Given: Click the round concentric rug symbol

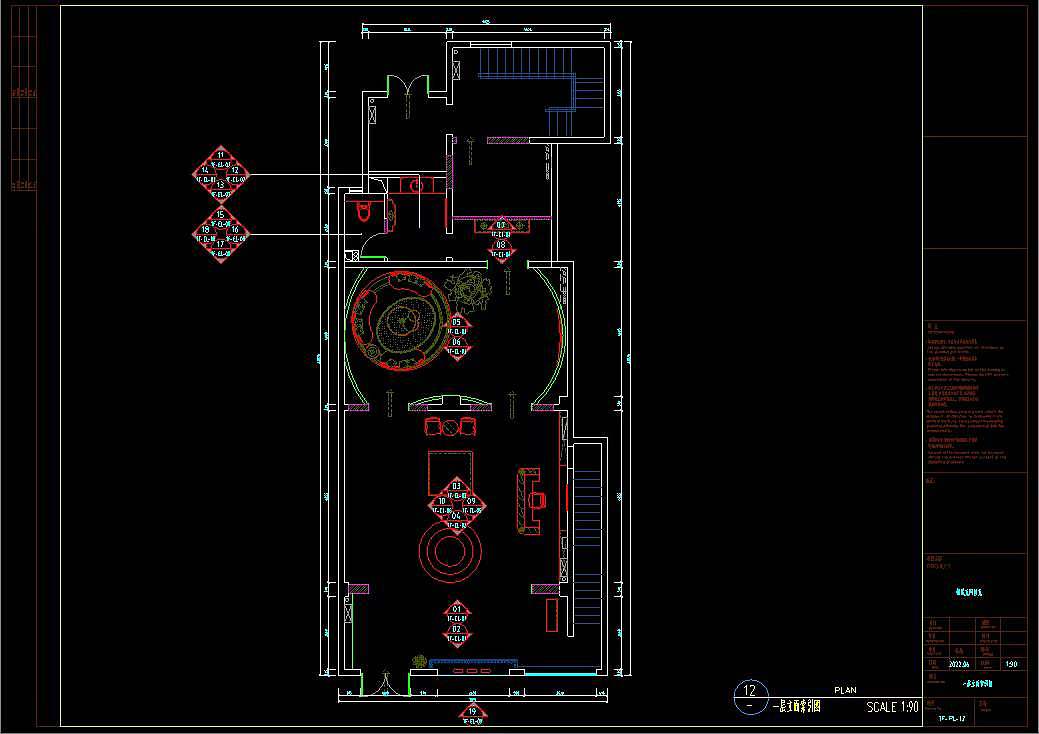Looking at the screenshot, I should (x=451, y=552).
